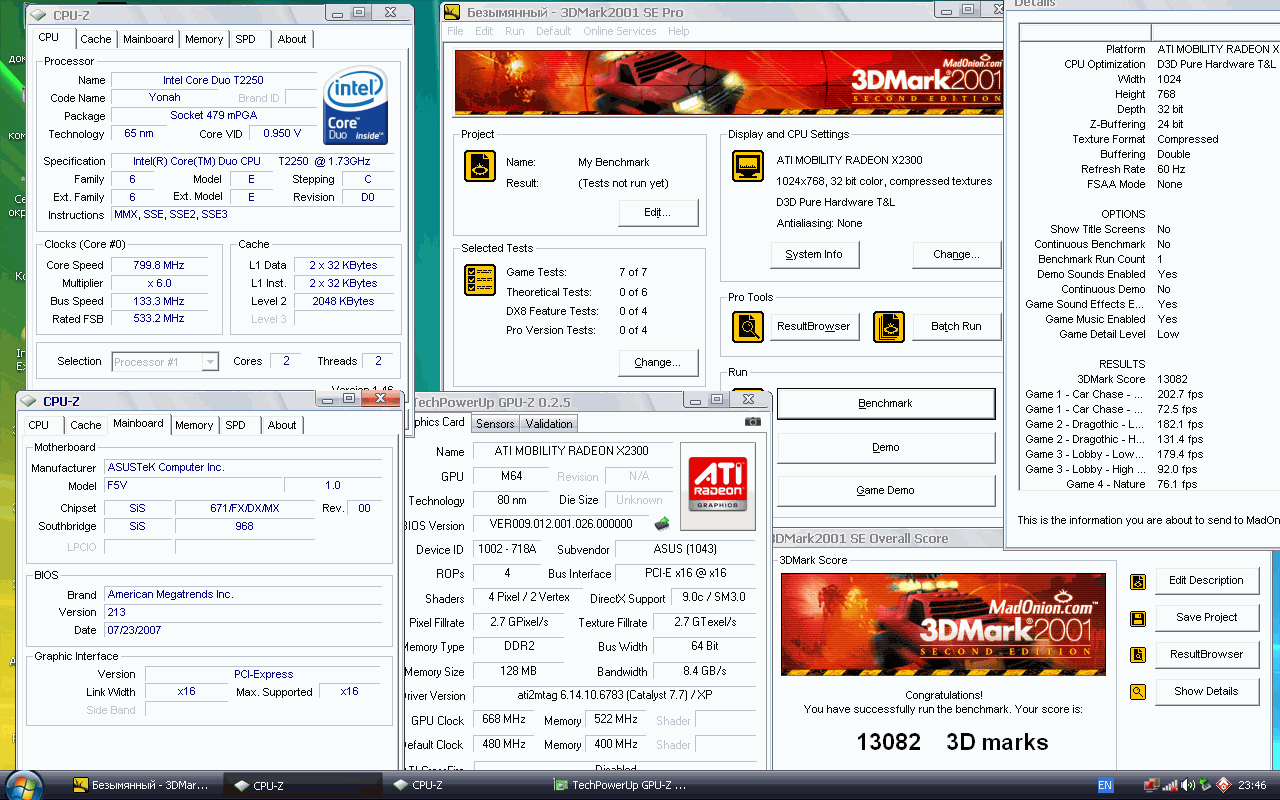Click the Display and CPU Settings monitor icon

(x=748, y=166)
